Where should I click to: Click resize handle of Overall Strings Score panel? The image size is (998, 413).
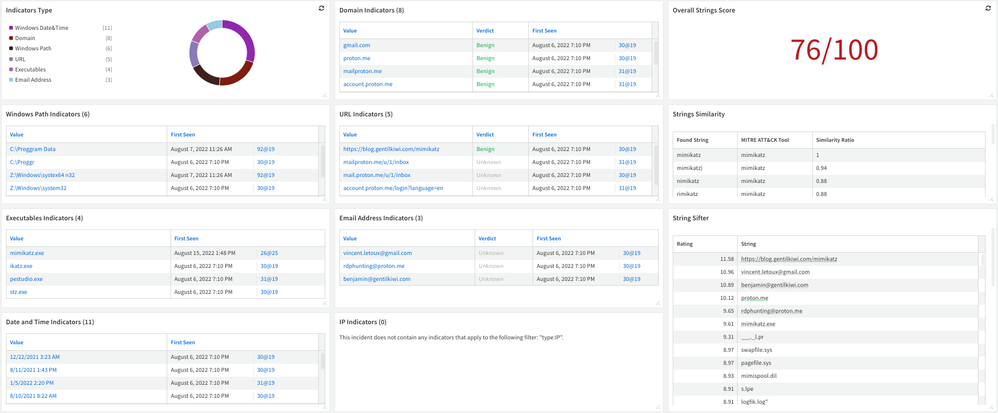point(991,95)
